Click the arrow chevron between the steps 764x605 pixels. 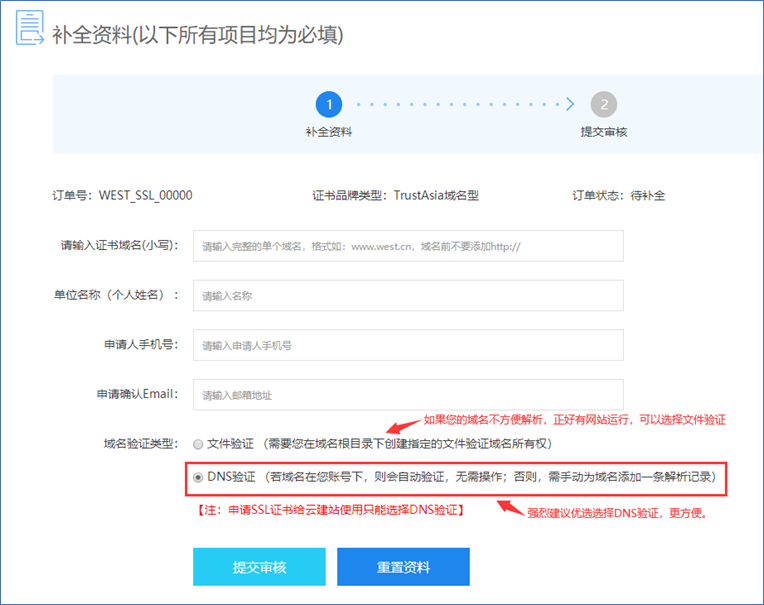click(570, 104)
